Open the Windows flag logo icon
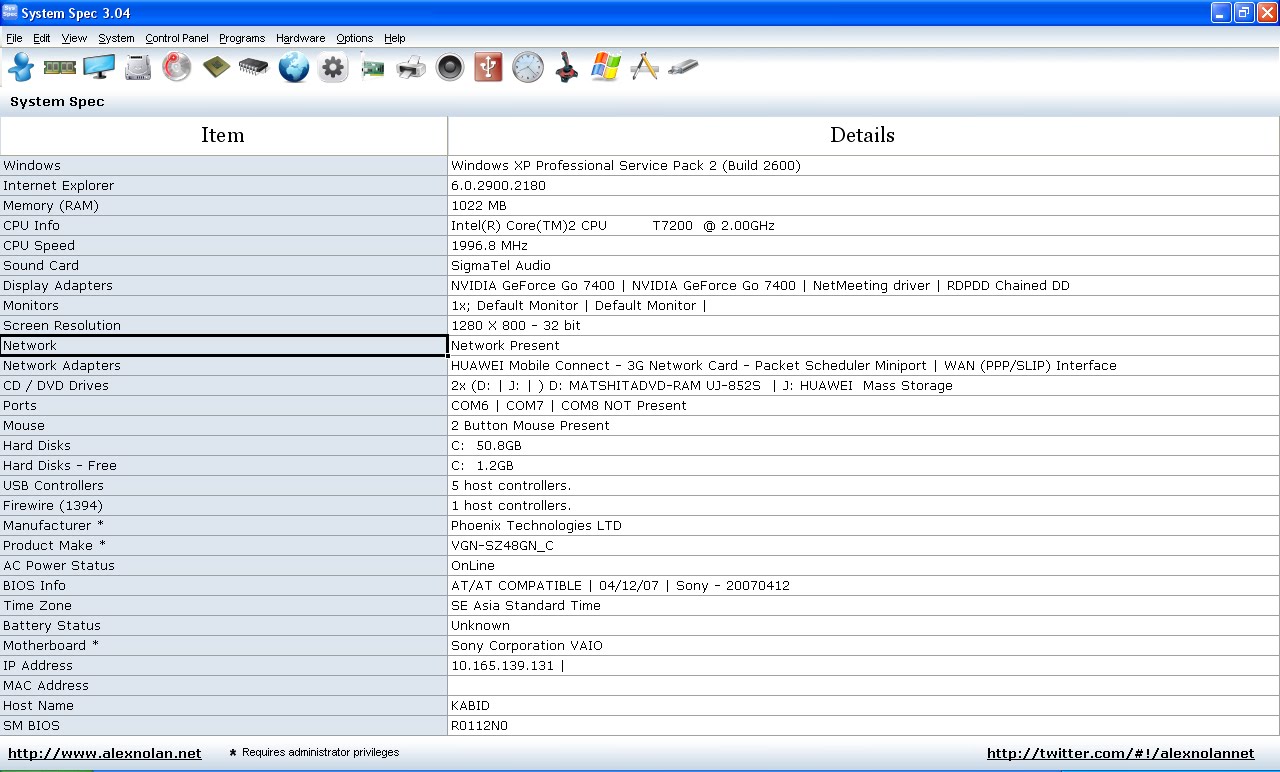The image size is (1280, 772). pos(606,67)
